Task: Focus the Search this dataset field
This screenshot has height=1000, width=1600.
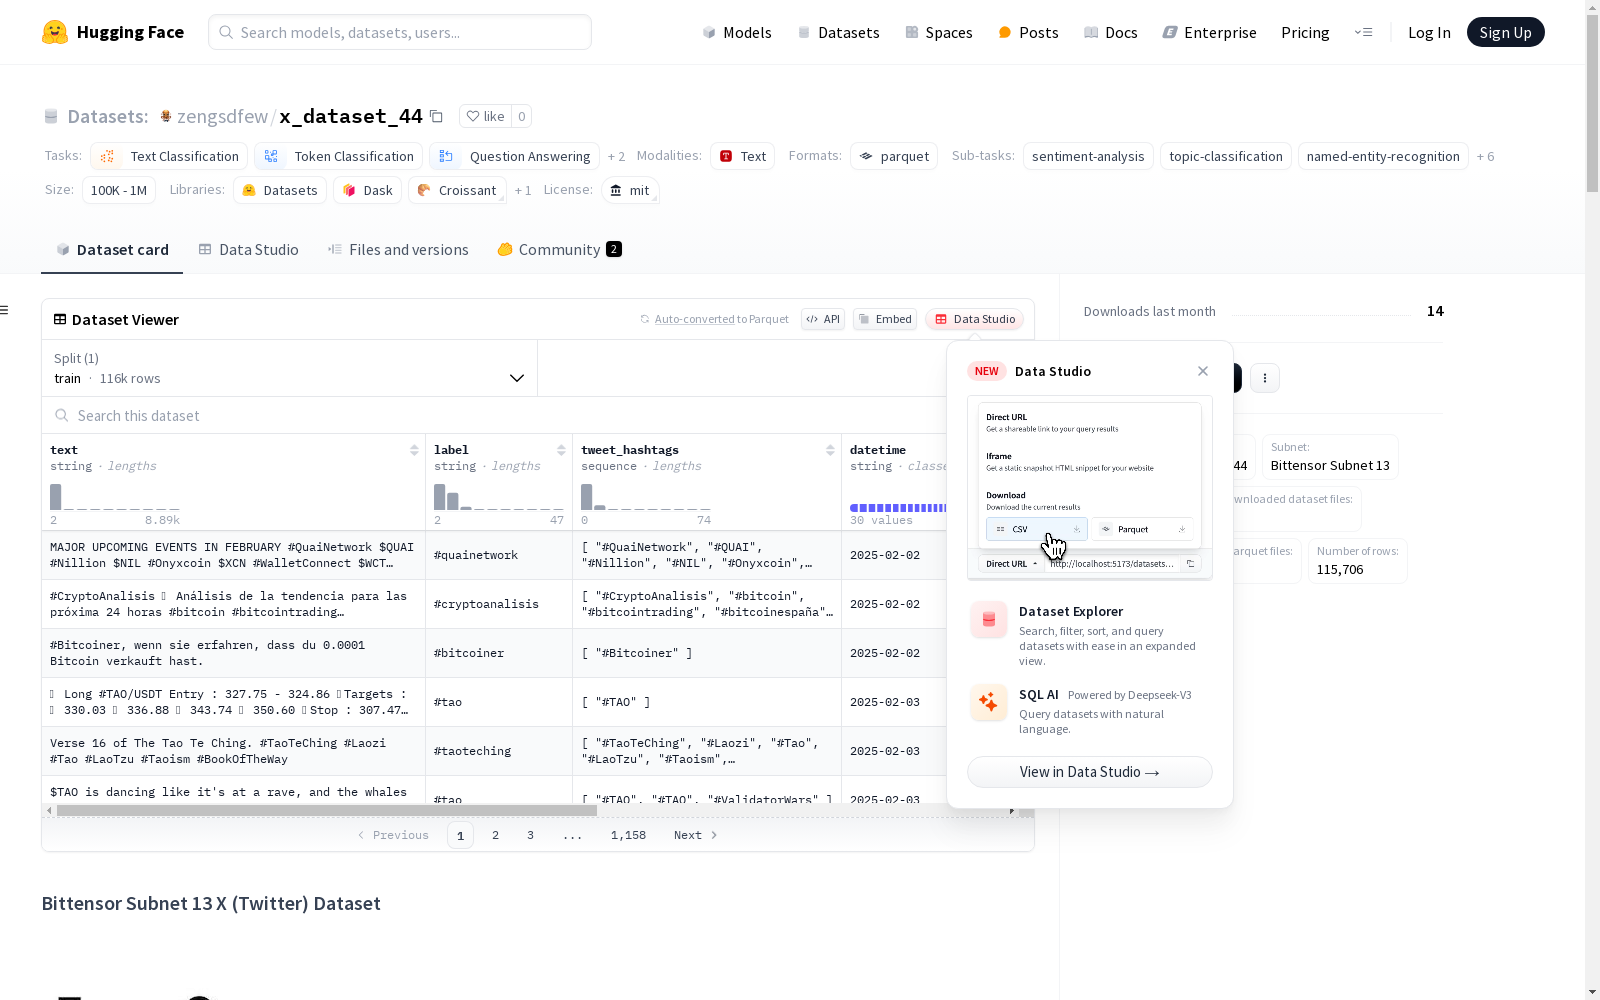Action: 495,415
